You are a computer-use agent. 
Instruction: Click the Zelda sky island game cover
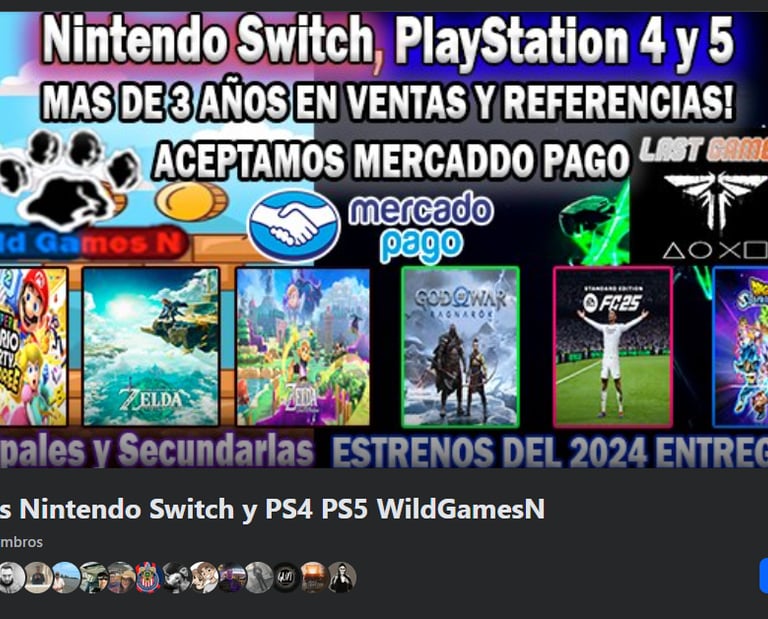coord(151,347)
